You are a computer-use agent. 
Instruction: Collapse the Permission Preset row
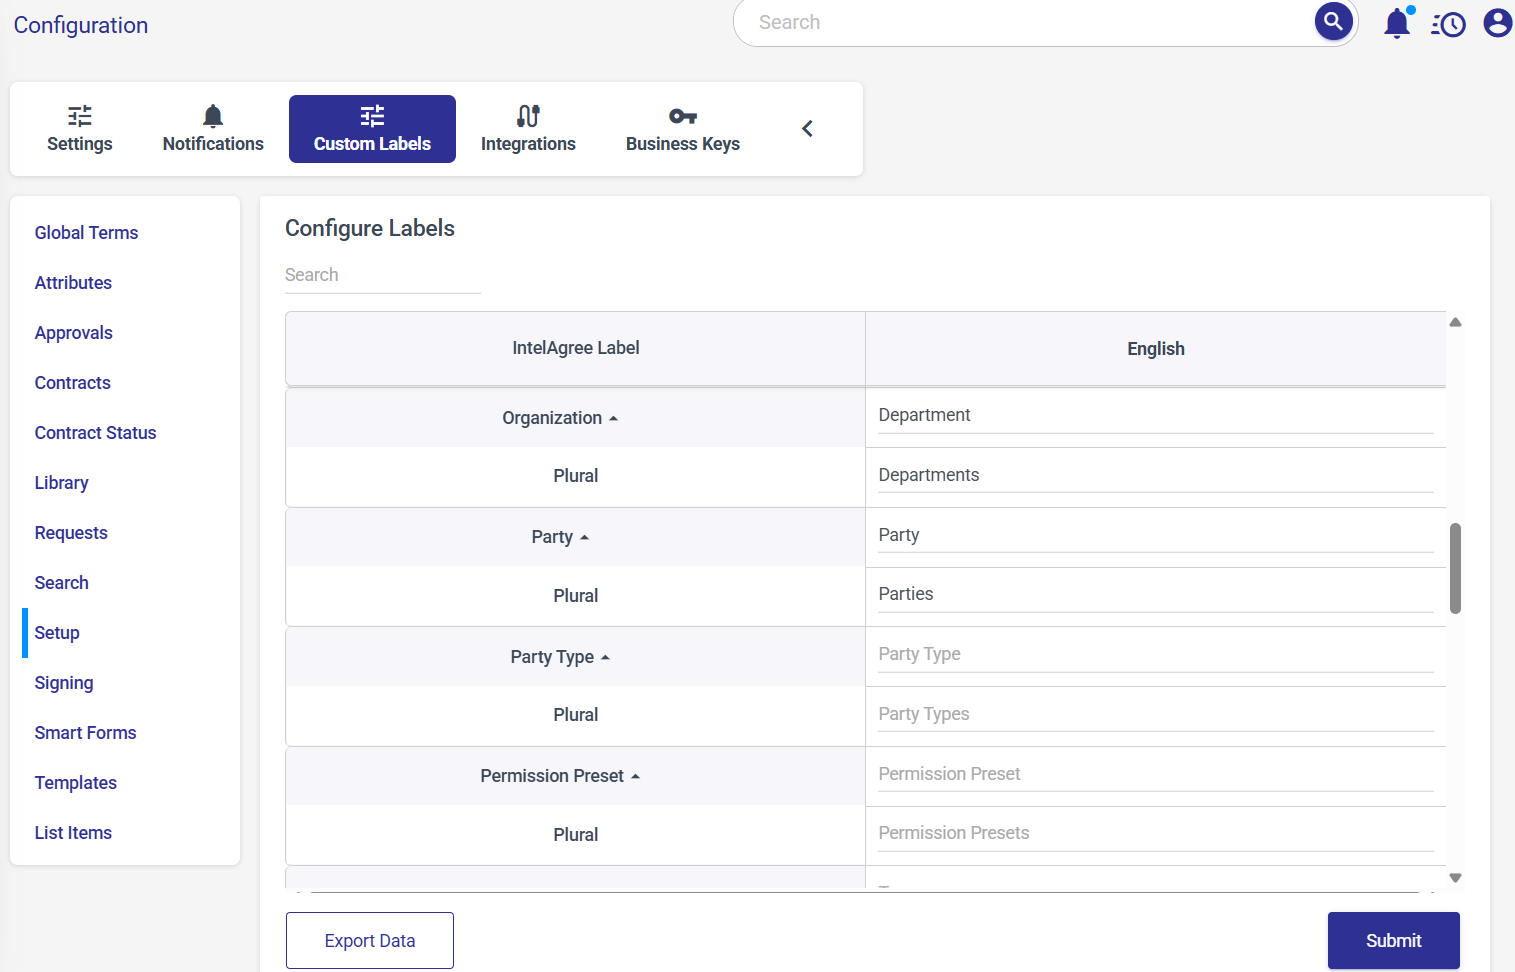pyautogui.click(x=635, y=776)
